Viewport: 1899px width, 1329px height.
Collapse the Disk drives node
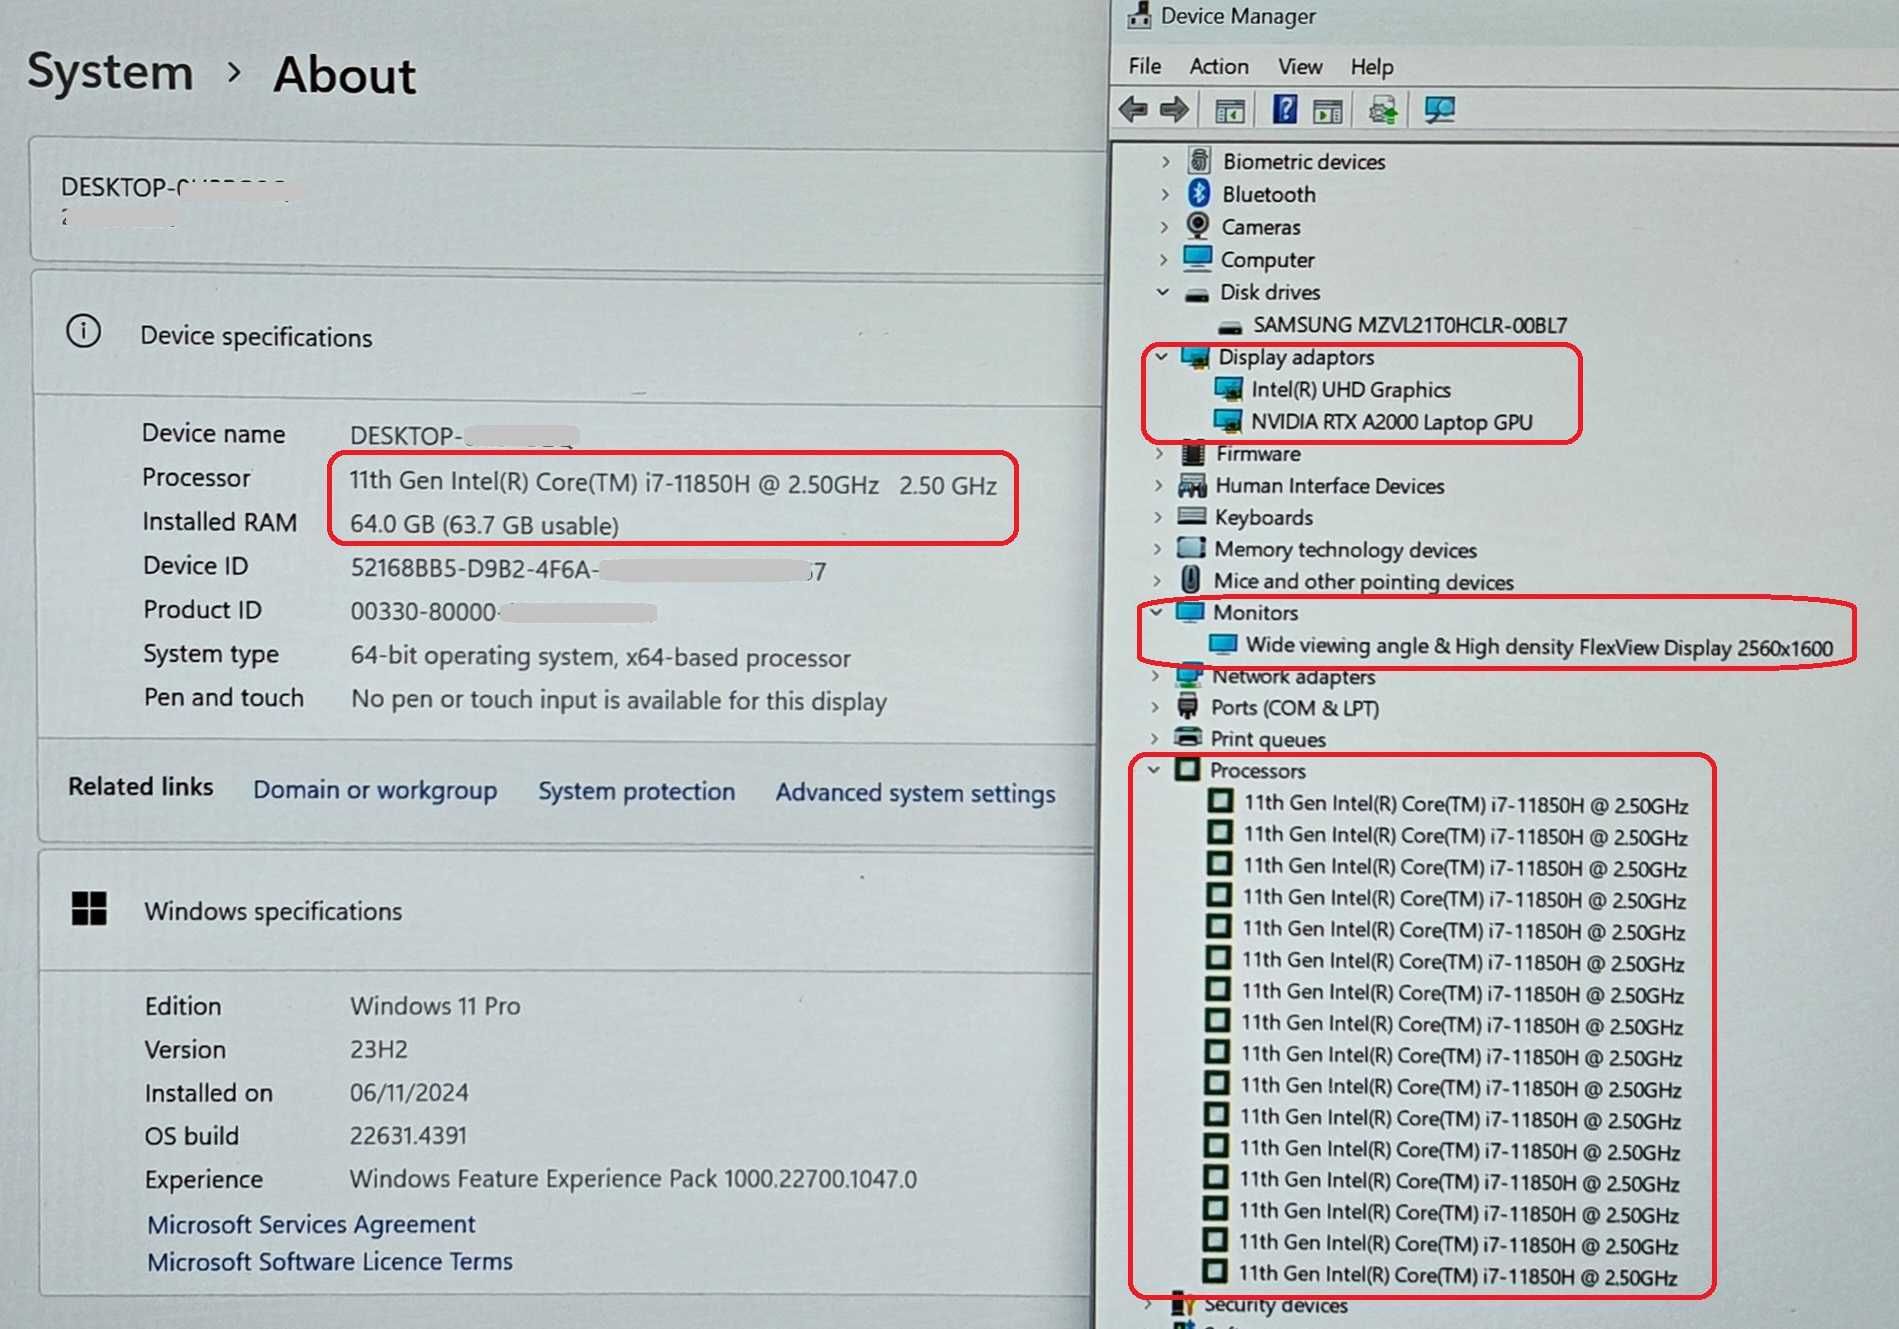pos(1162,292)
